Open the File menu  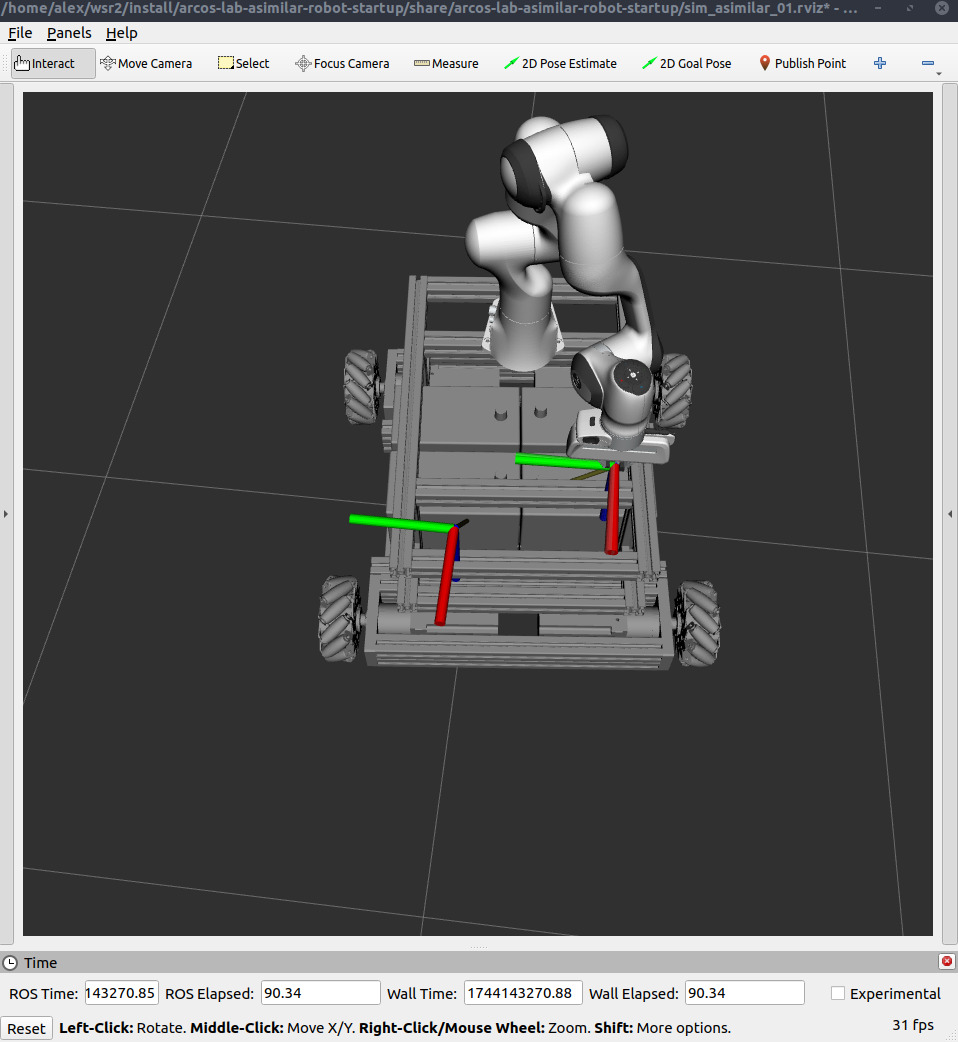(20, 33)
